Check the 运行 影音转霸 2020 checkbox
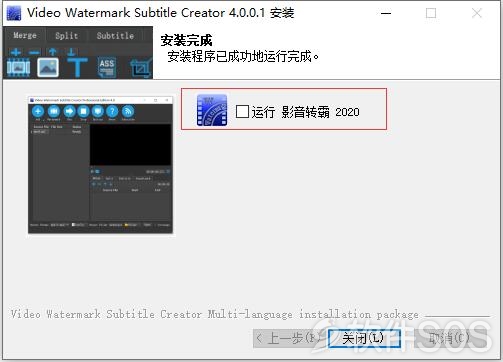The height and width of the screenshot is (362, 503). click(242, 112)
